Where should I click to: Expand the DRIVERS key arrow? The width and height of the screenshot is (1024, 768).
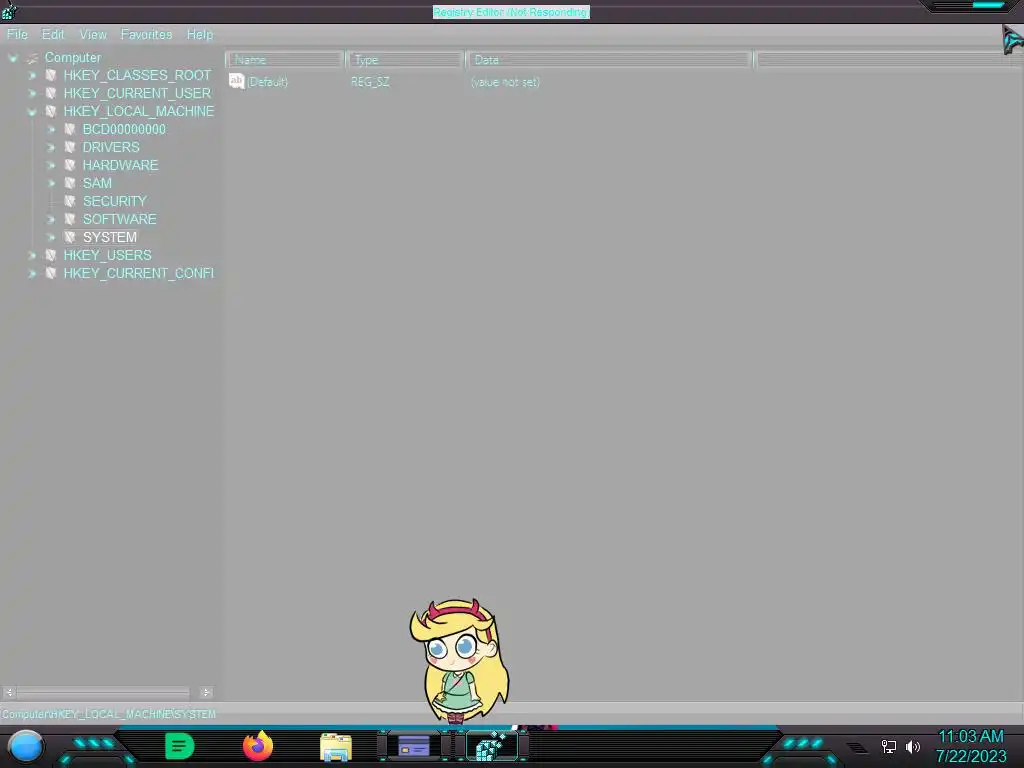click(x=50, y=148)
